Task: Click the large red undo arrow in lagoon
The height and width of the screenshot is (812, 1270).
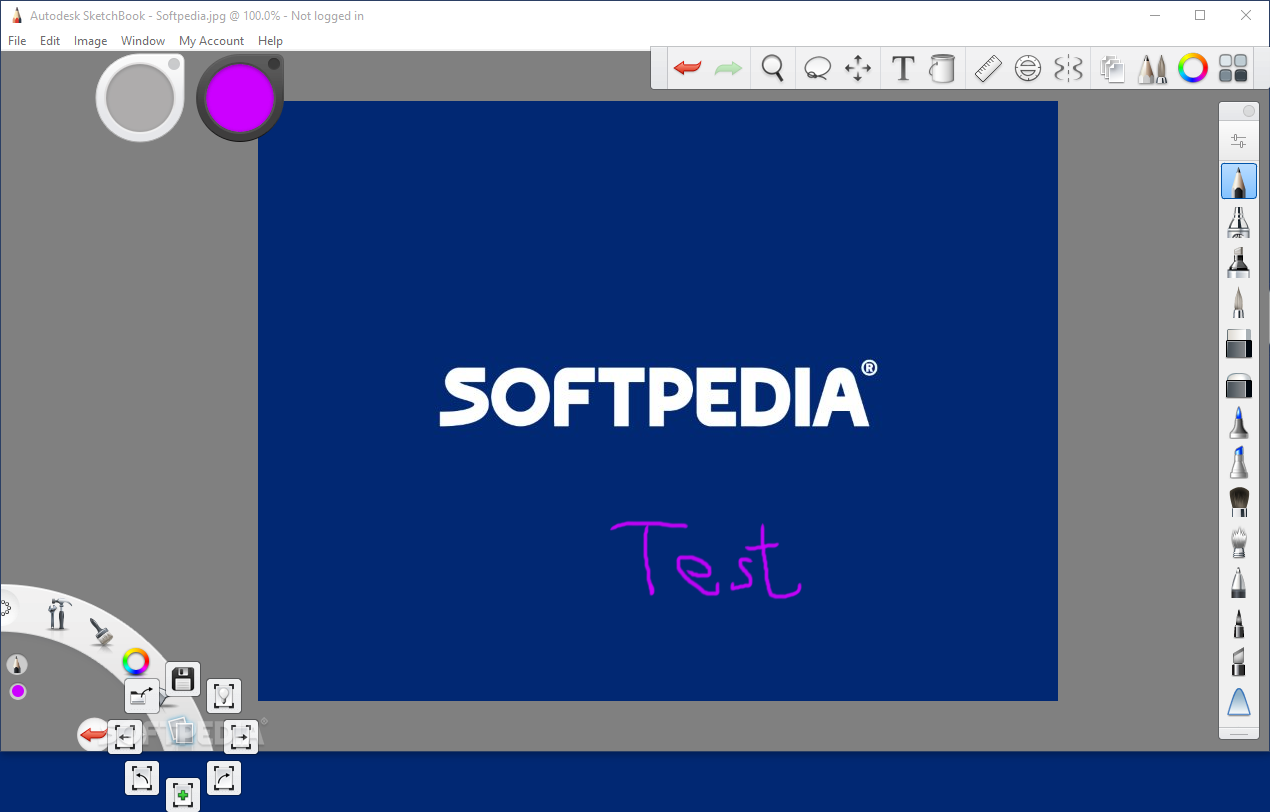Action: click(92, 736)
